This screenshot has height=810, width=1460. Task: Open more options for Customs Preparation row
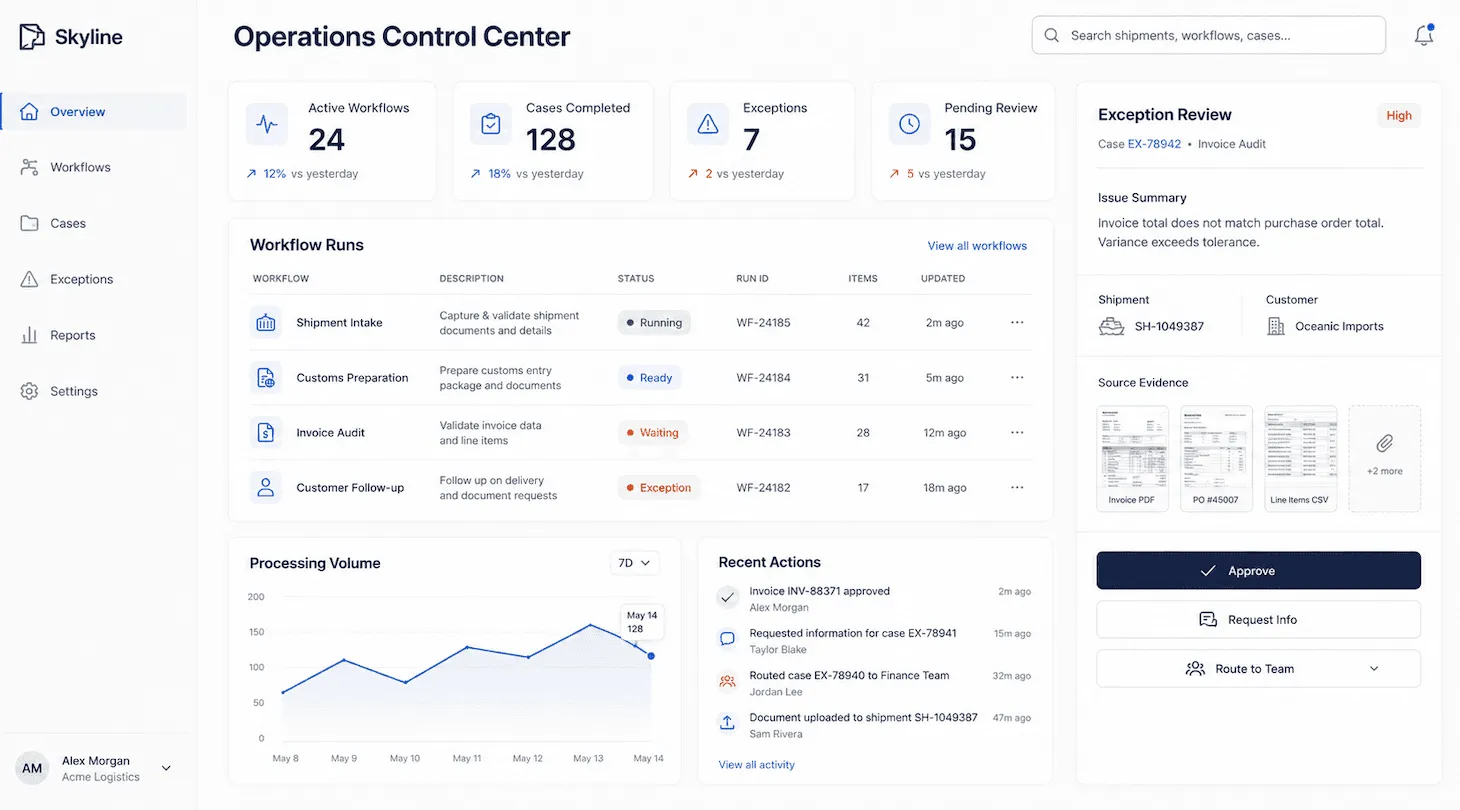pyautogui.click(x=1017, y=378)
